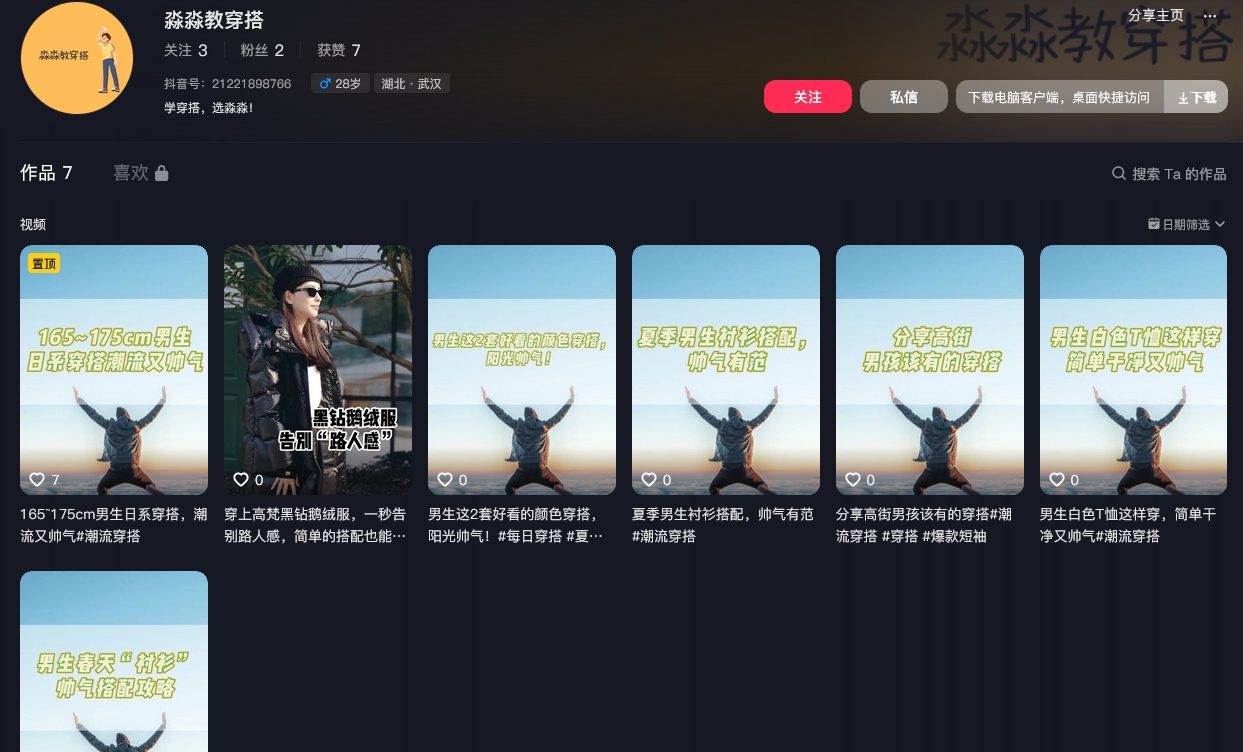Viewport: 1243px width, 752px height.
Task: Switch to the 喜欢 tab
Action: coord(141,173)
